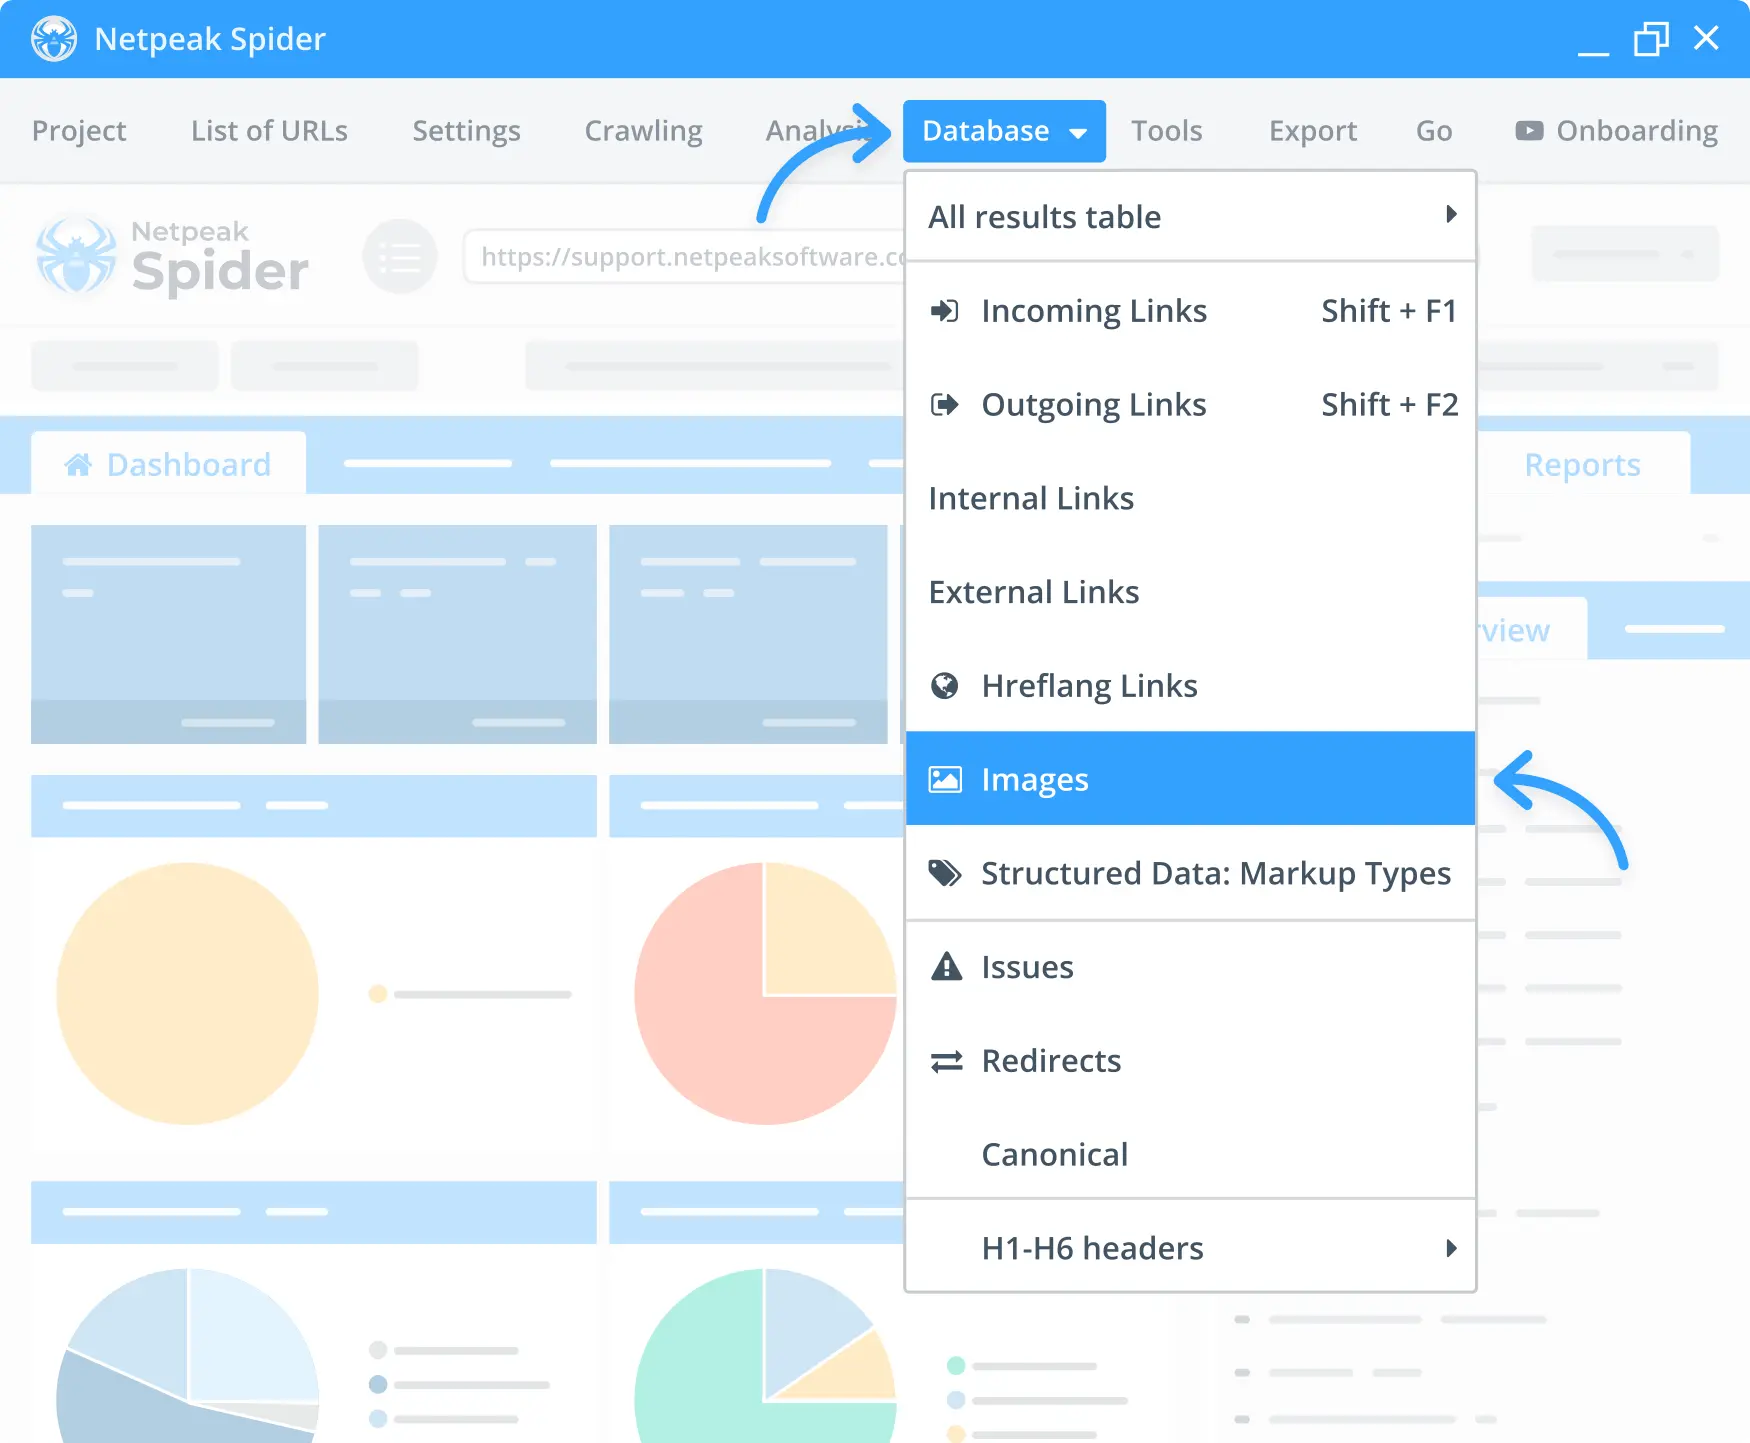This screenshot has height=1443, width=1750.
Task: Click the solid yellow pie chart
Action: point(187,993)
